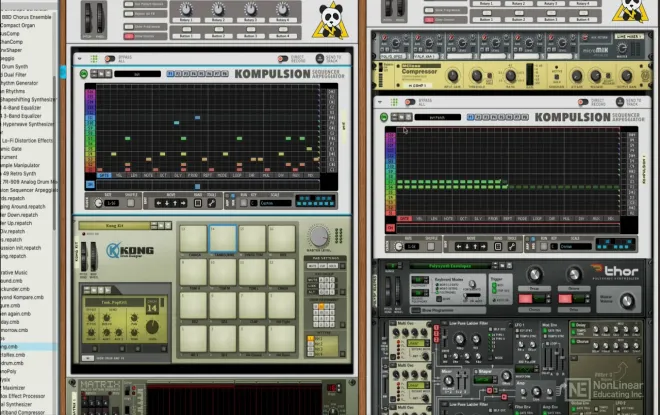Open the Tools wrench on left Kompulsion
660x415 pixels.
[x=211, y=203]
